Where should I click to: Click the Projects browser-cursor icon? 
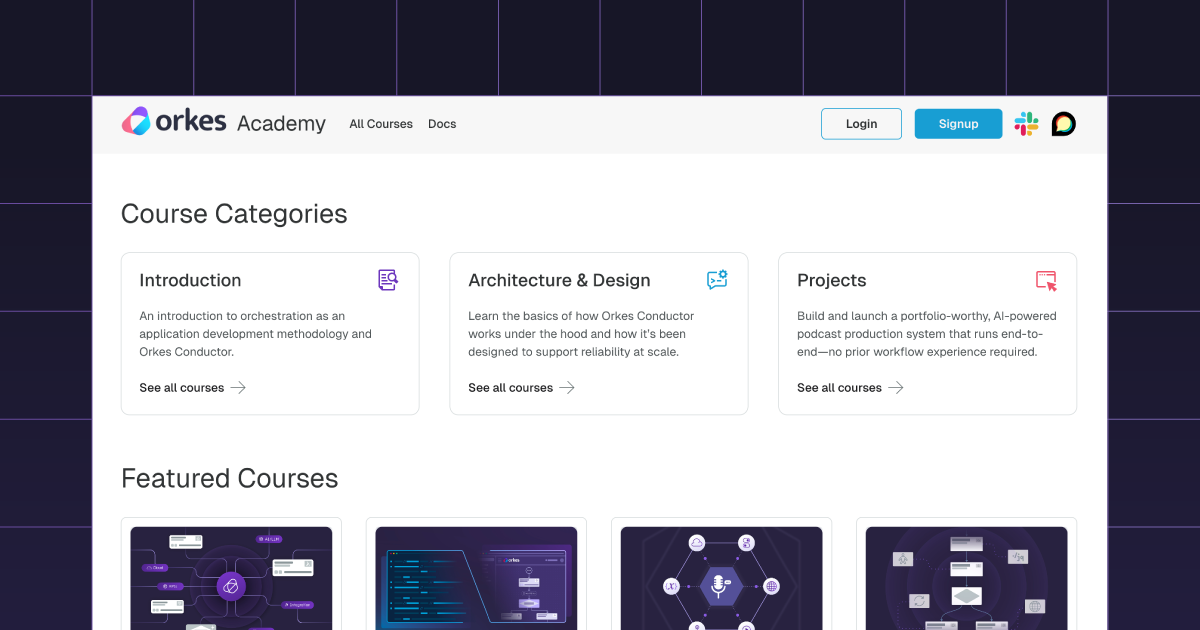(1046, 280)
